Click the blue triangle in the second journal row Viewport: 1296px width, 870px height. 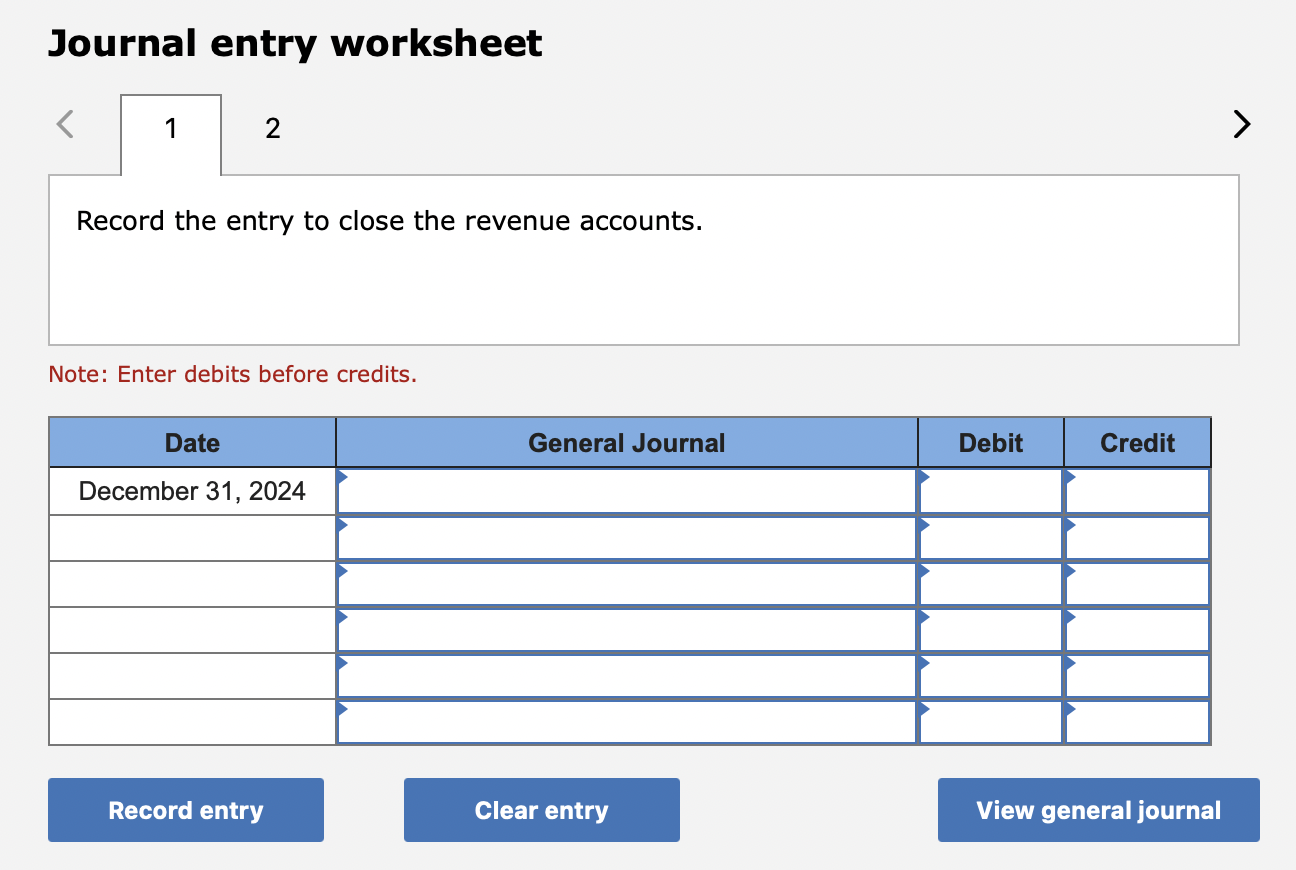342,522
